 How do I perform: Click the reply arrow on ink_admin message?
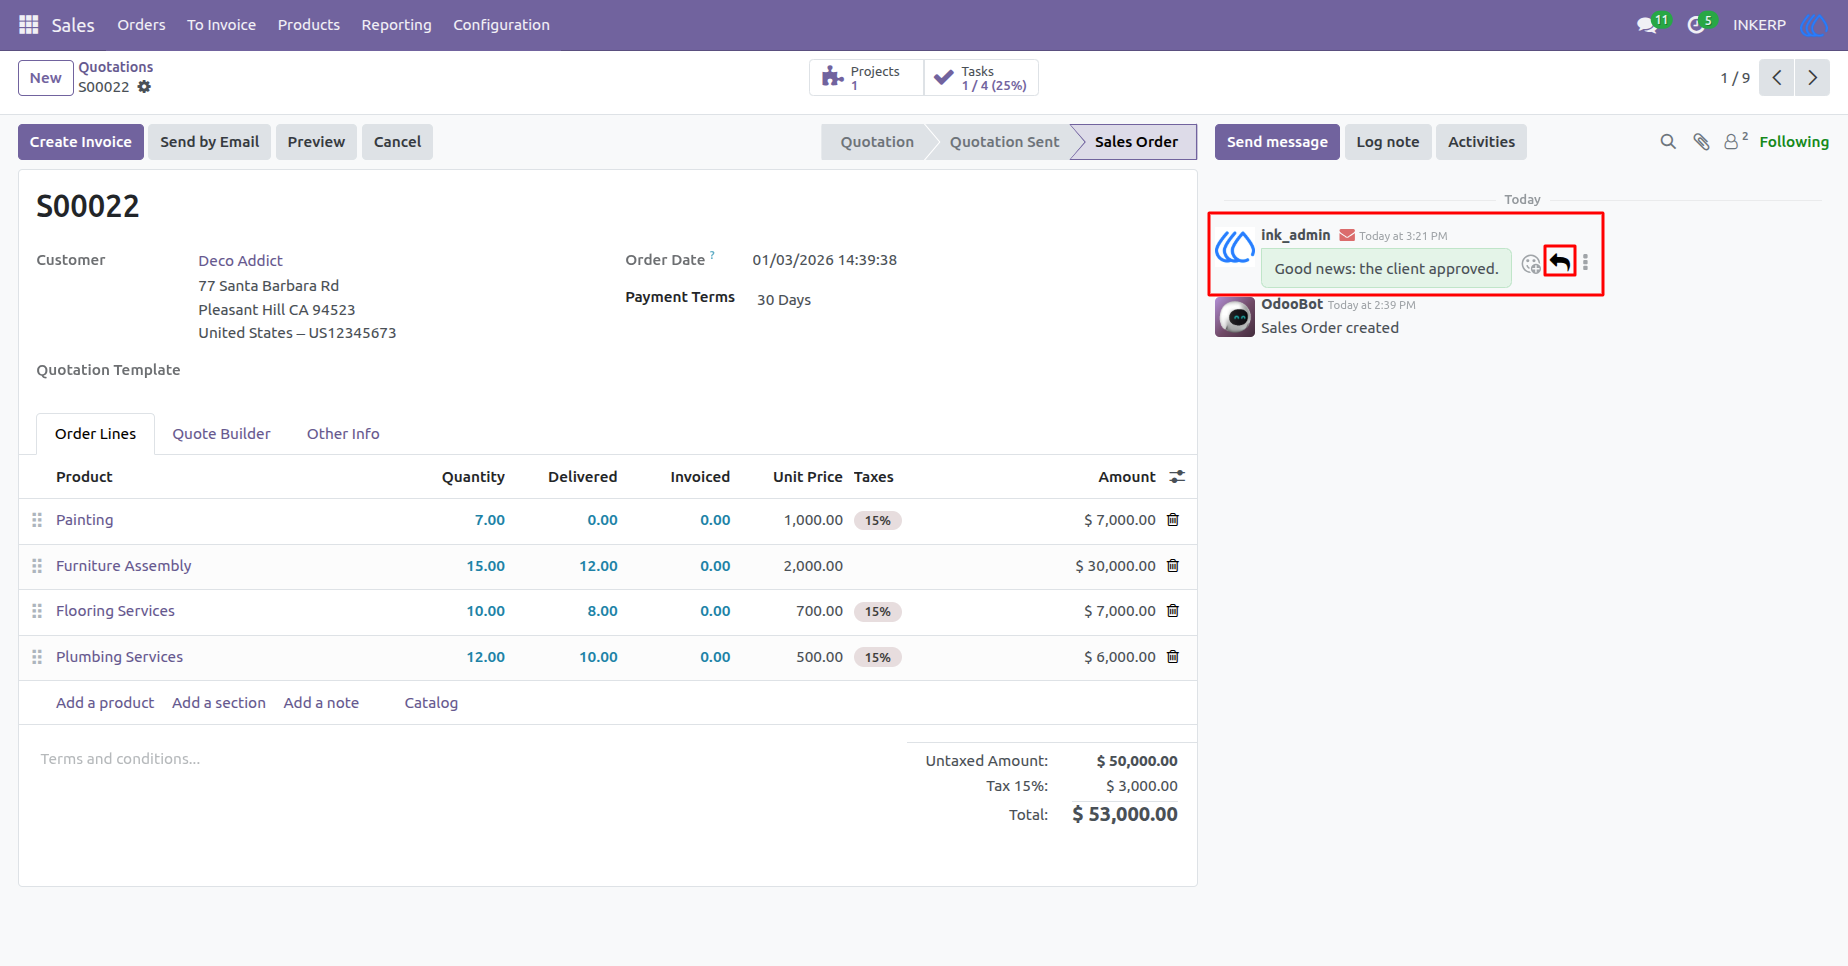1559,262
